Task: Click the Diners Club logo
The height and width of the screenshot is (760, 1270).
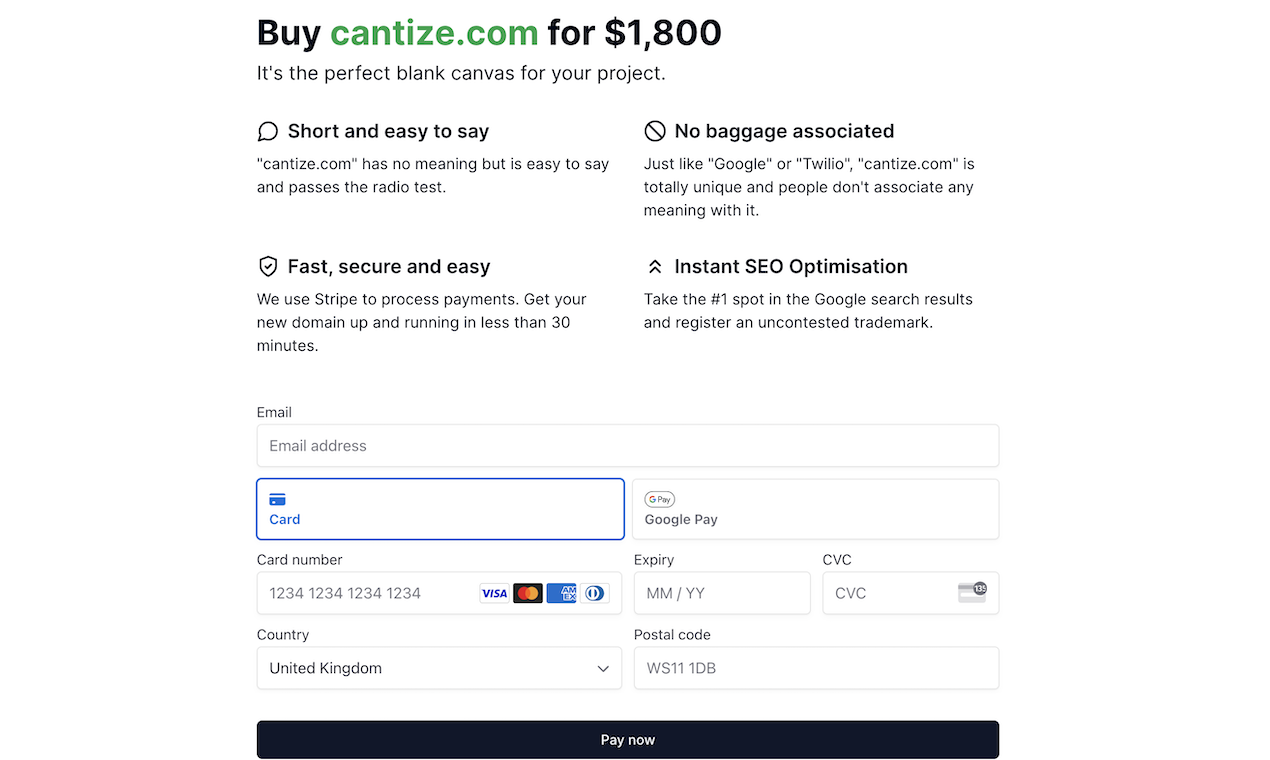Action: coord(595,593)
